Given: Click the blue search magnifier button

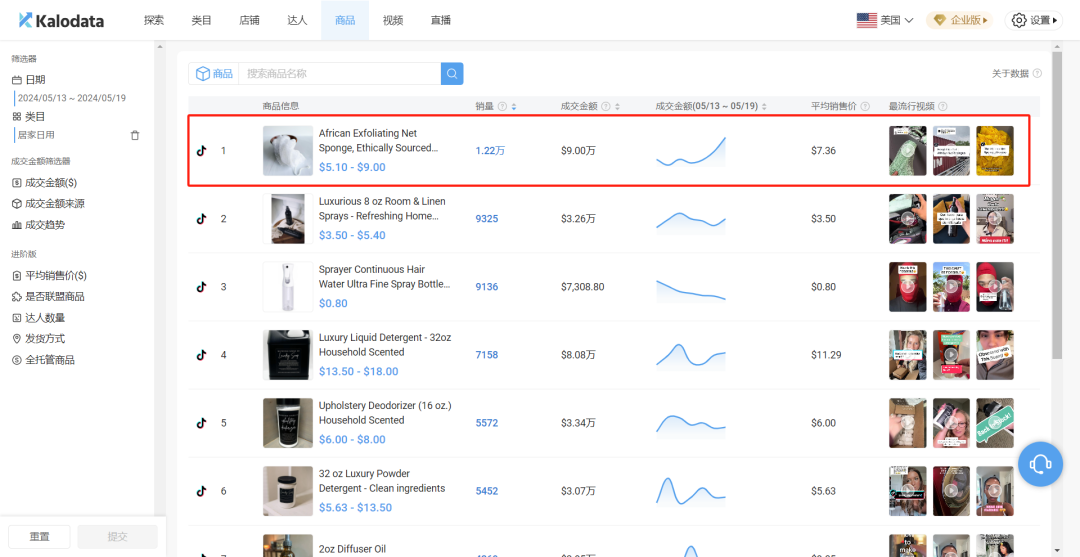Looking at the screenshot, I should (x=452, y=74).
